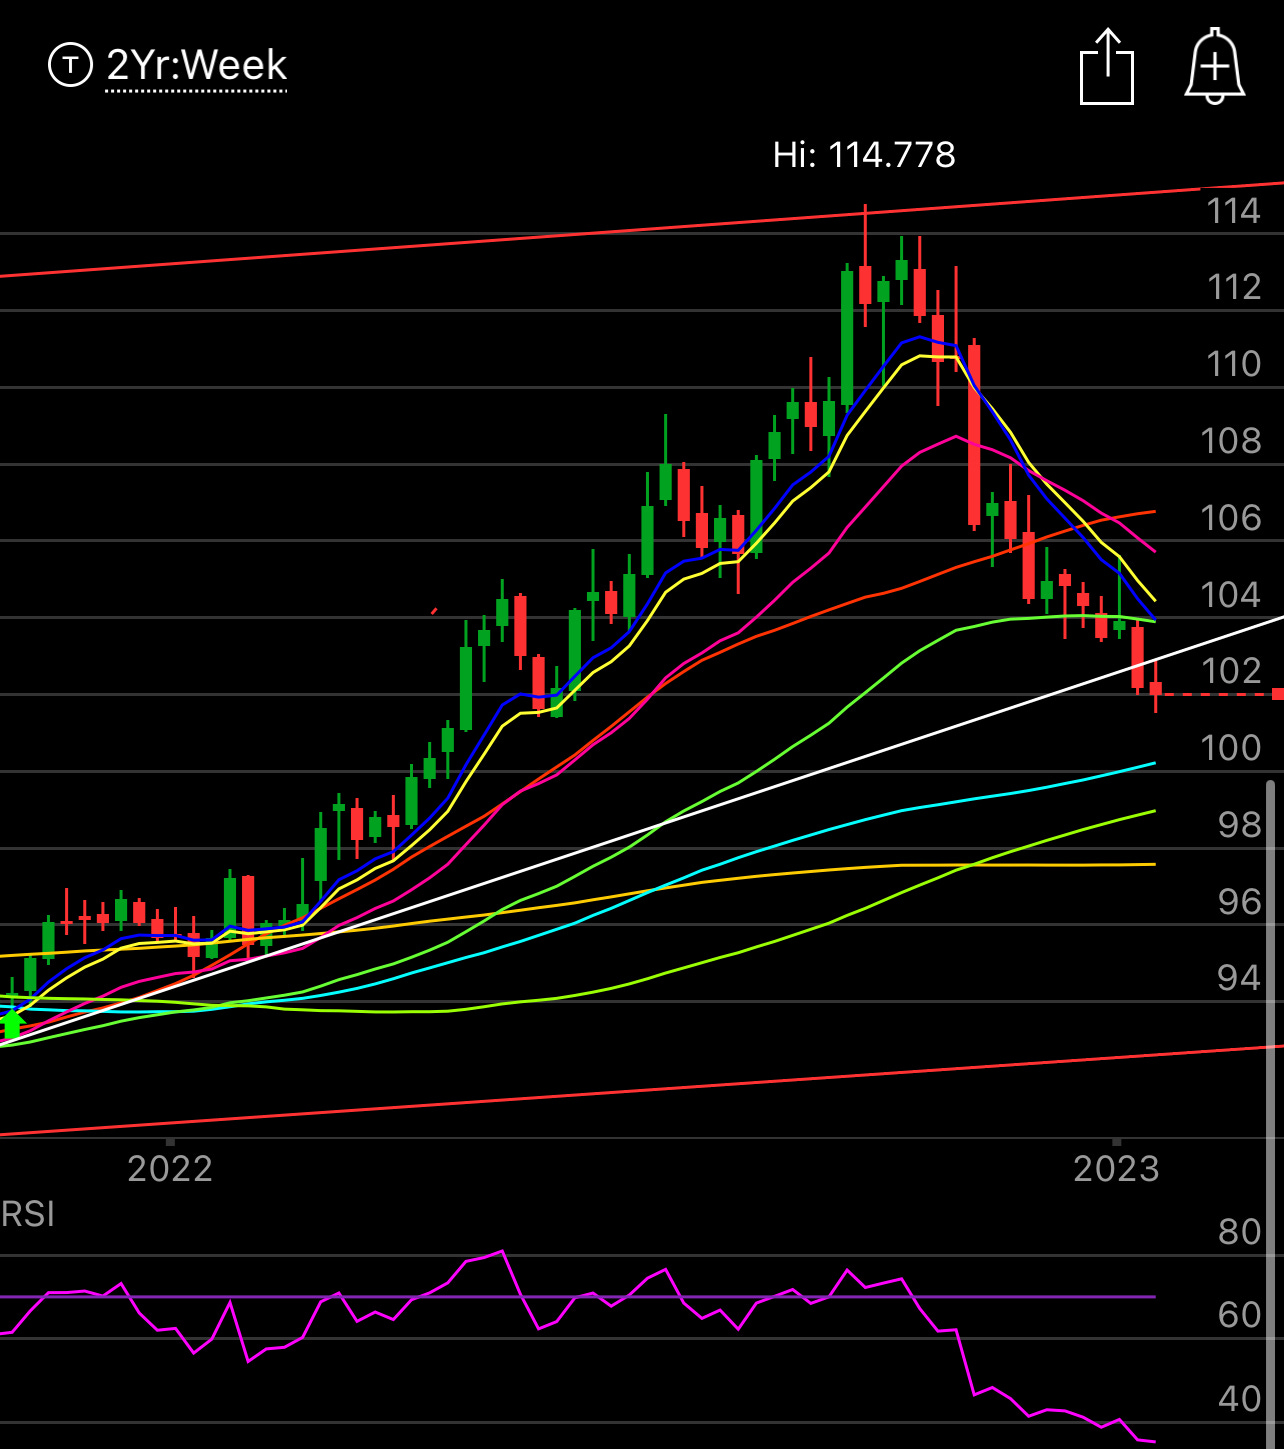Open the 2Yr:Week timeframe selector
This screenshot has height=1449, width=1284.
coord(196,66)
